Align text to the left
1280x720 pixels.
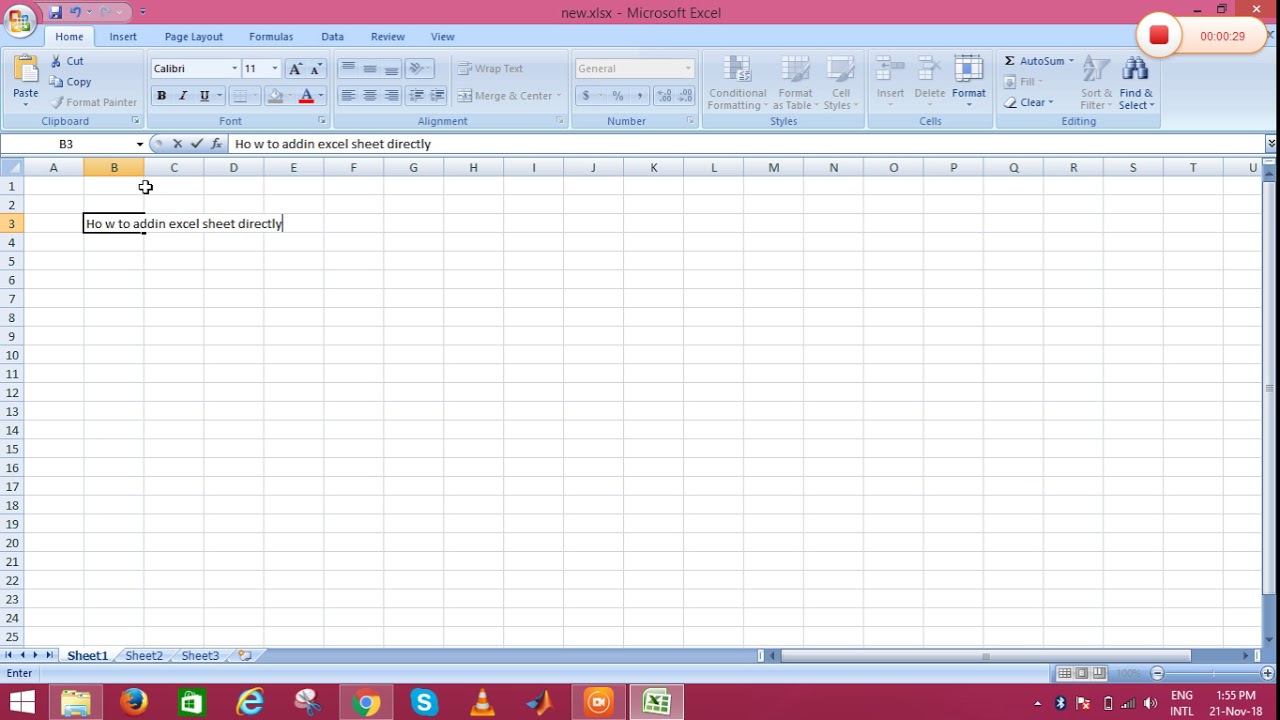click(348, 95)
